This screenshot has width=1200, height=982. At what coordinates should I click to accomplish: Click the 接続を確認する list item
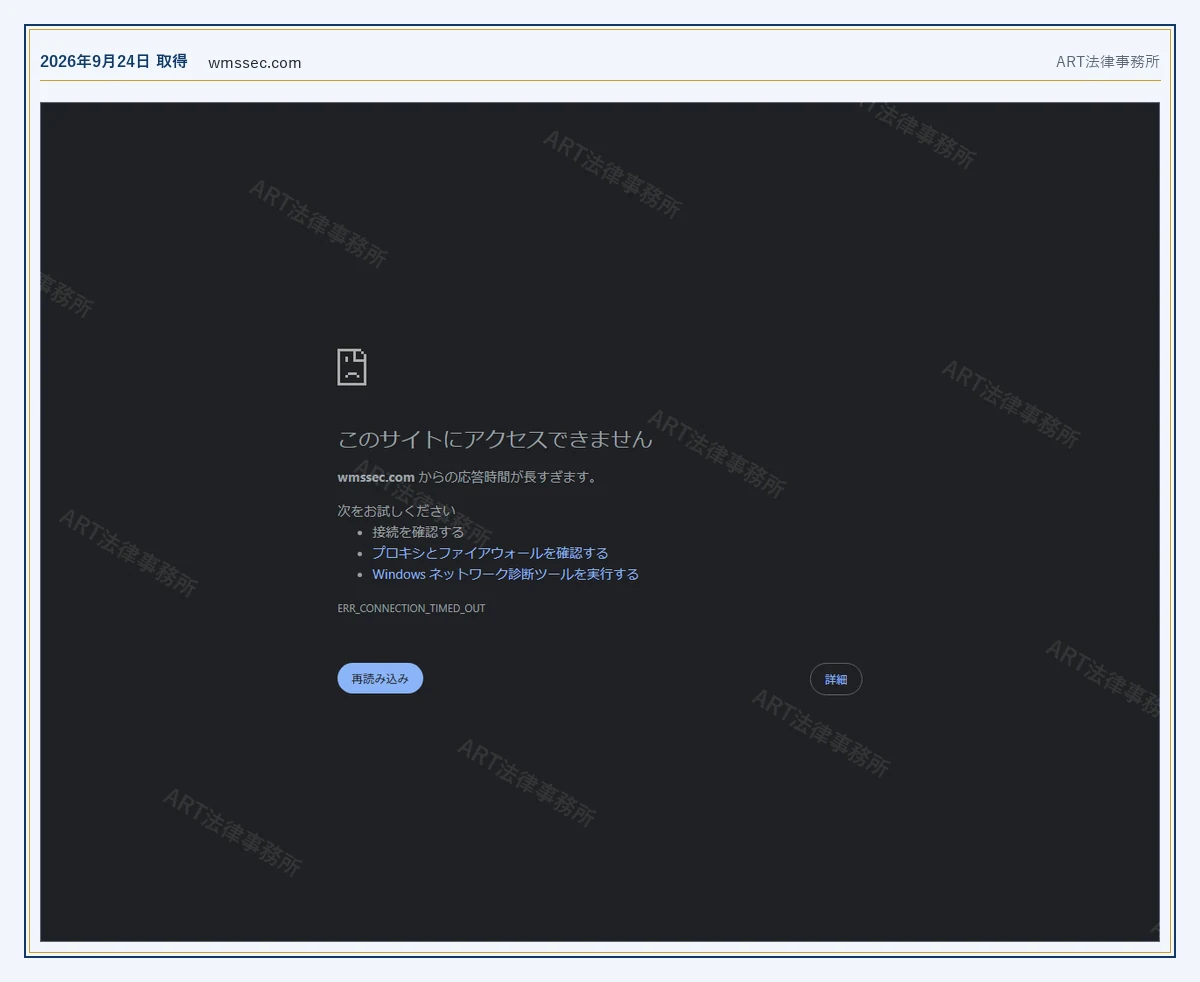click(418, 532)
